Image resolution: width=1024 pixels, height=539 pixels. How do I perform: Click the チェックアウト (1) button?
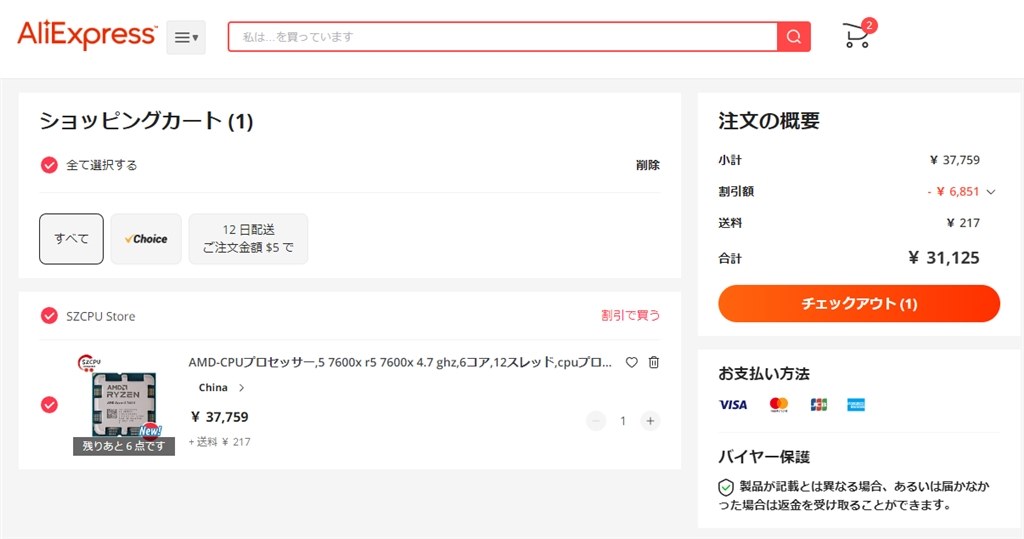click(859, 303)
